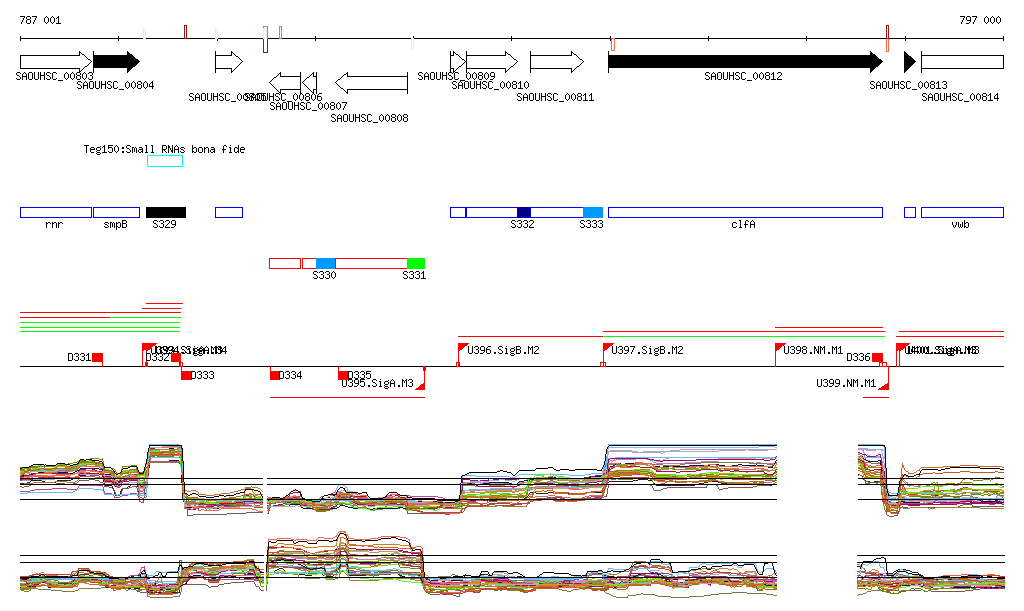Select the D334 terminator marker
This screenshot has width=1024, height=611.
pos(275,374)
